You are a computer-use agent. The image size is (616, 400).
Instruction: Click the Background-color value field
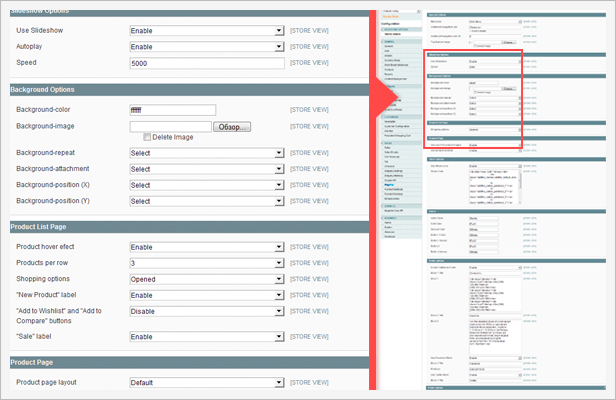[x=173, y=110]
